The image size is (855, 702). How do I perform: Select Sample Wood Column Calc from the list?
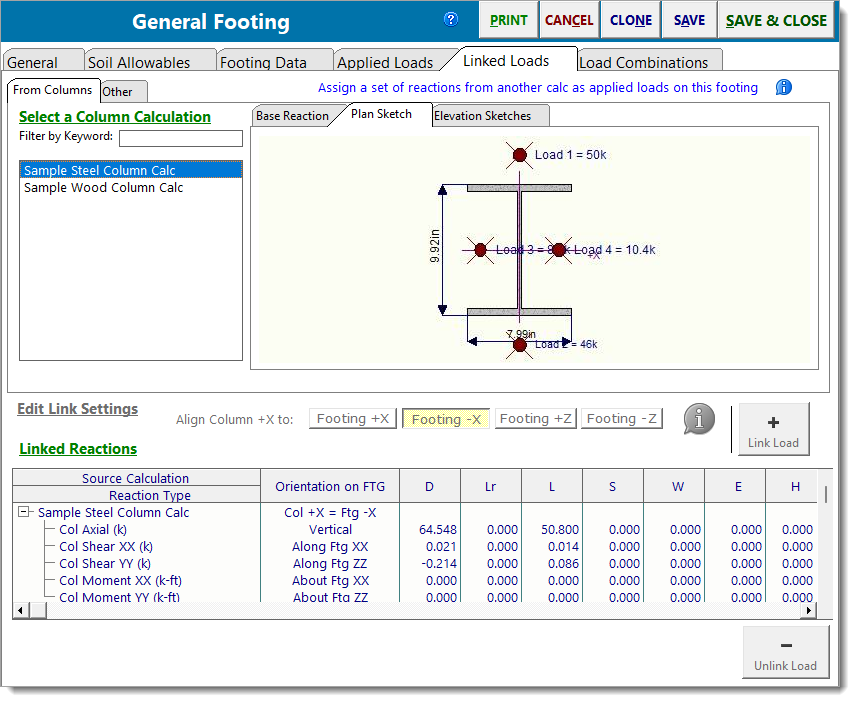click(103, 187)
